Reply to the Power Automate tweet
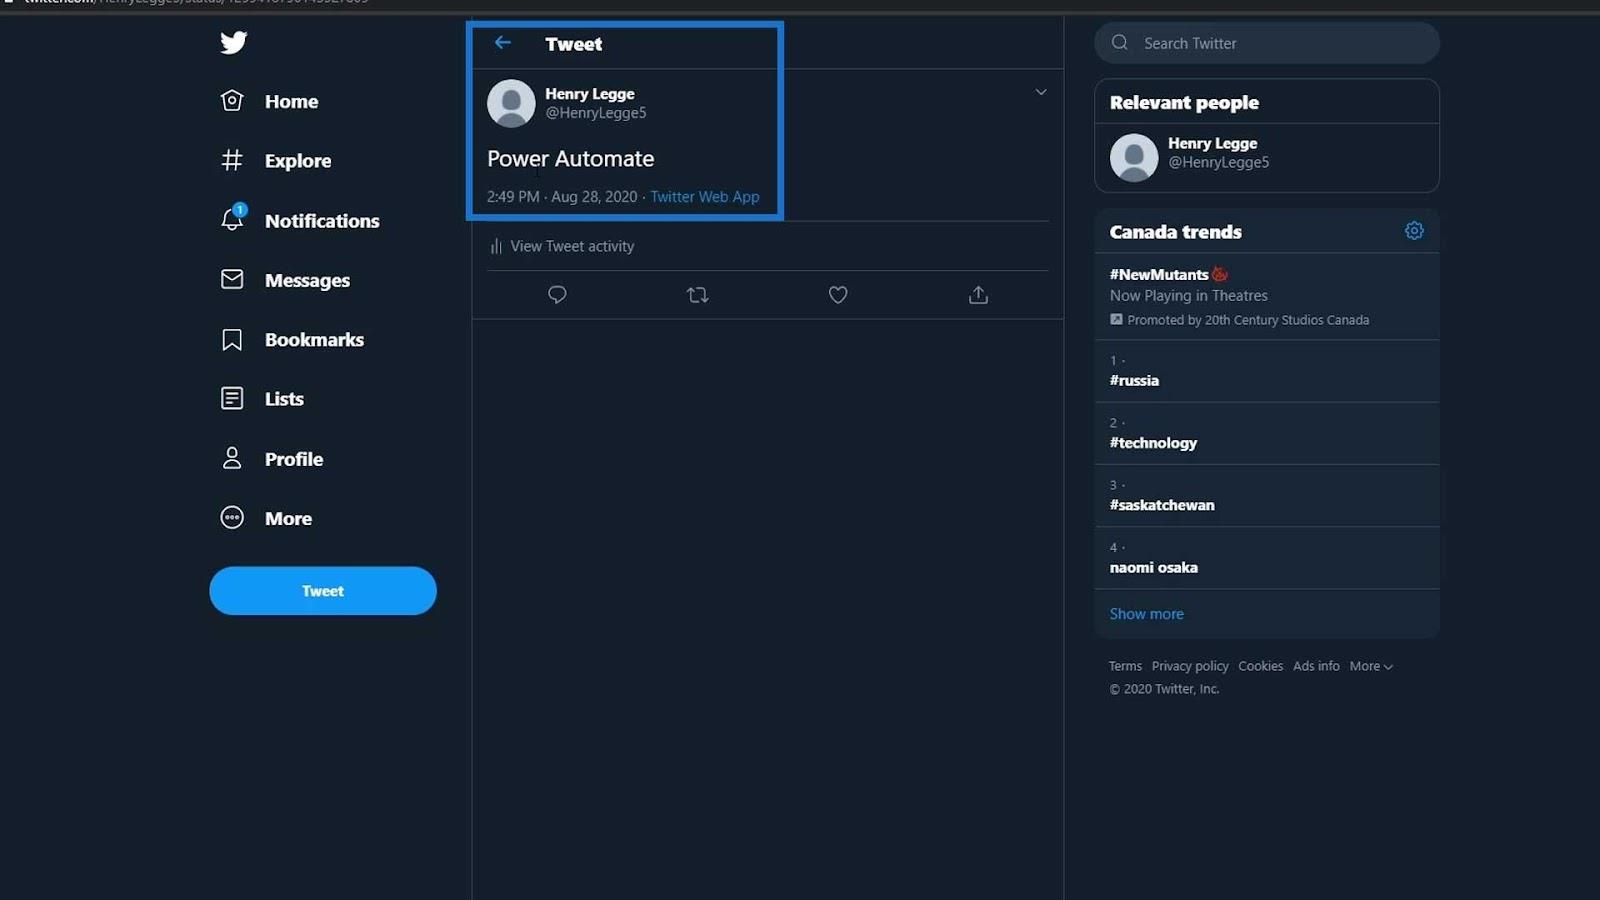The width and height of the screenshot is (1600, 900). (557, 294)
